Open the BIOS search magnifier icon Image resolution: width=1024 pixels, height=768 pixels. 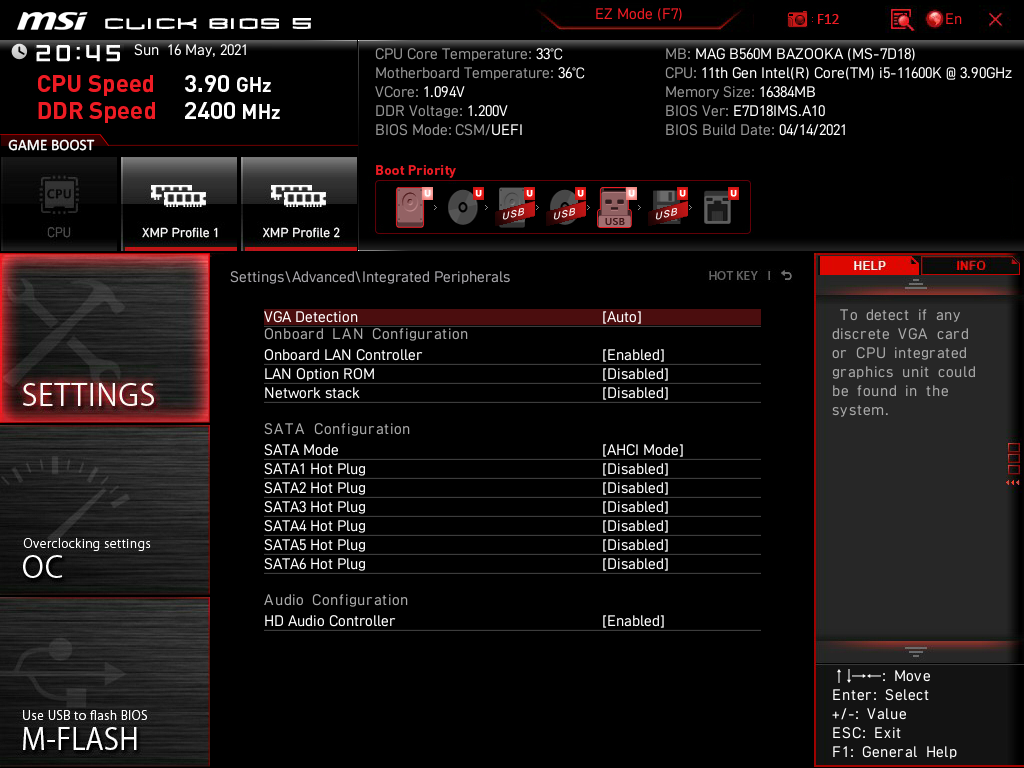(902, 20)
